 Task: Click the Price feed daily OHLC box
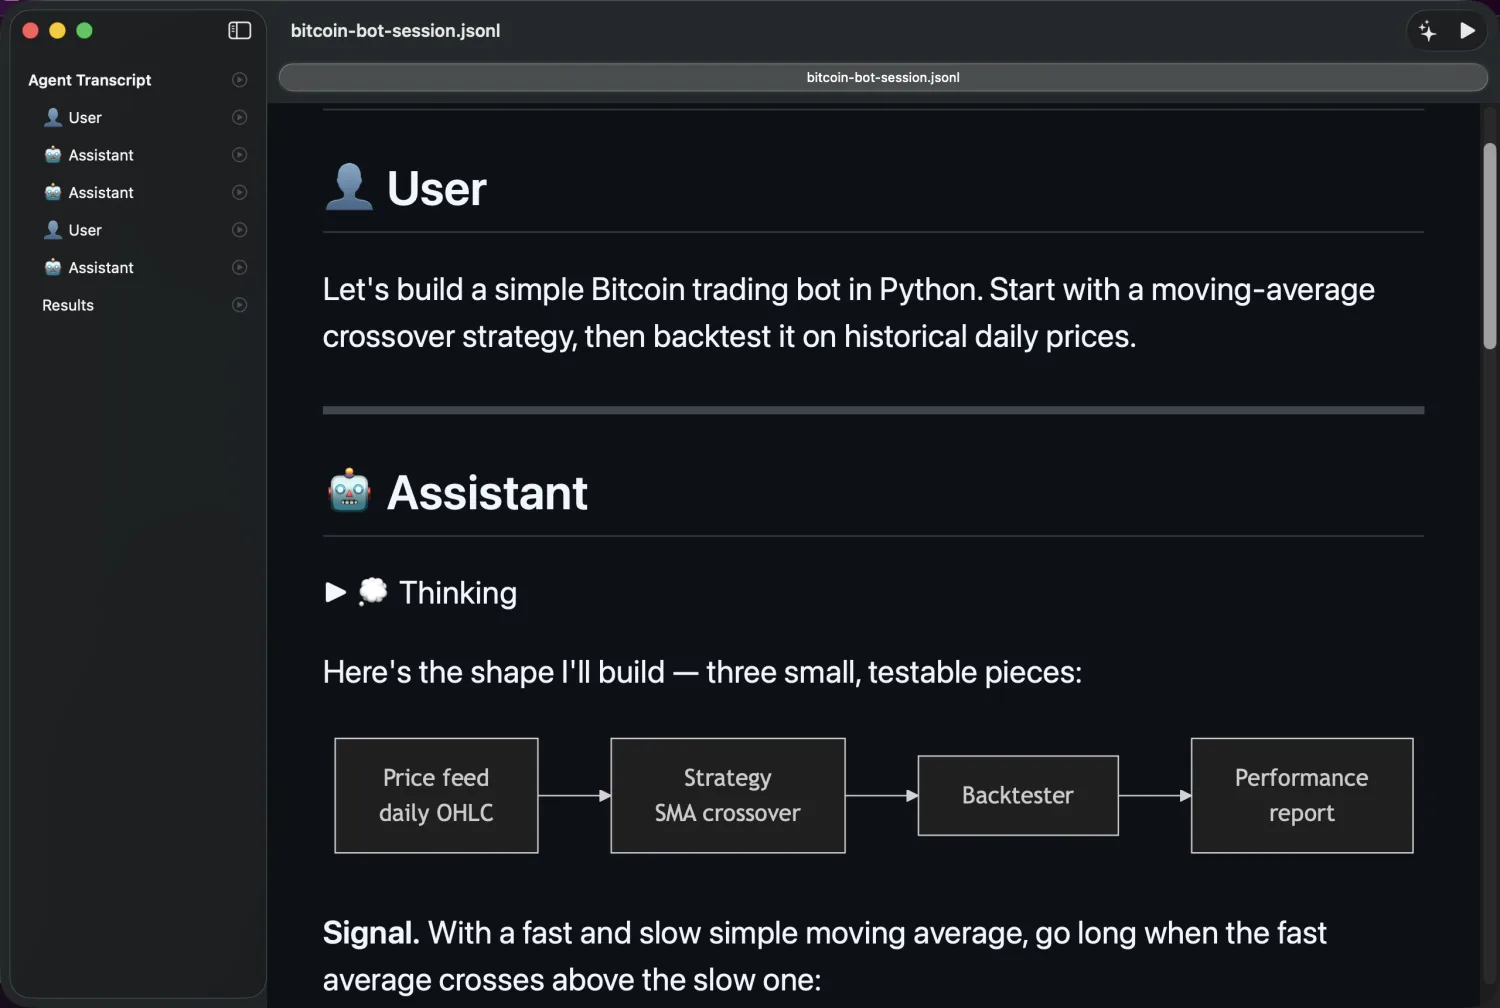pos(436,796)
